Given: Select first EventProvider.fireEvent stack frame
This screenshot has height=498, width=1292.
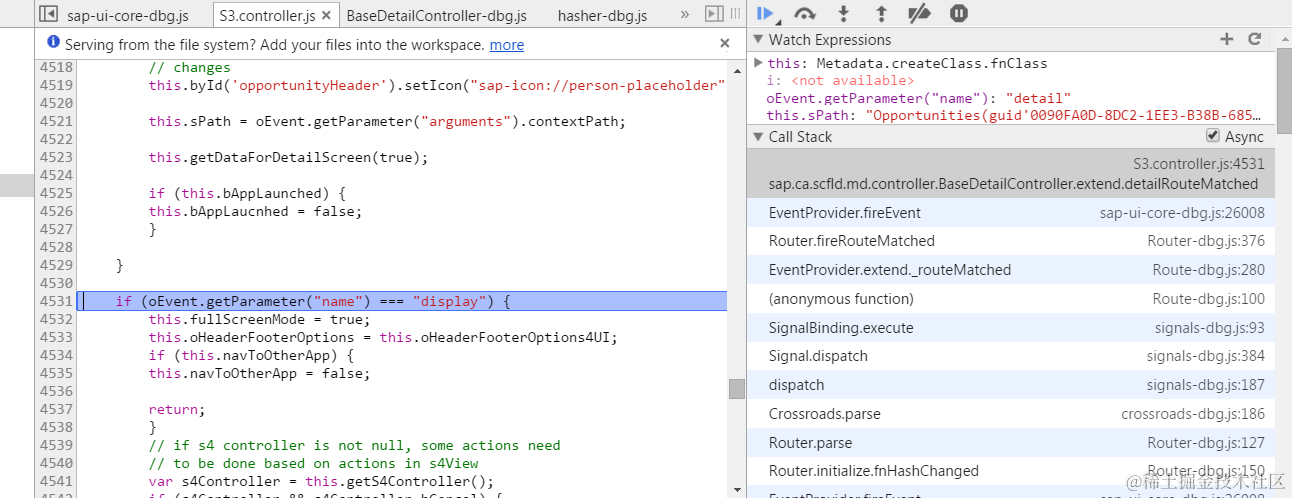Looking at the screenshot, I should click(x=1011, y=213).
